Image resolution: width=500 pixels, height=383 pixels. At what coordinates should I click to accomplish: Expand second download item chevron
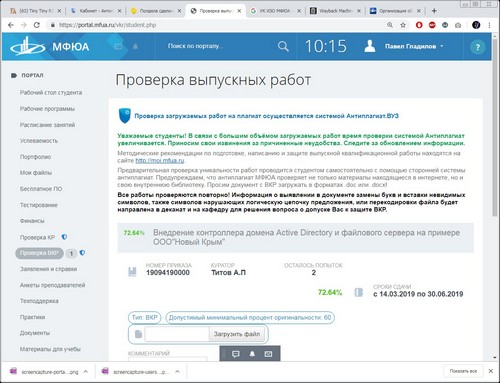[x=177, y=371]
